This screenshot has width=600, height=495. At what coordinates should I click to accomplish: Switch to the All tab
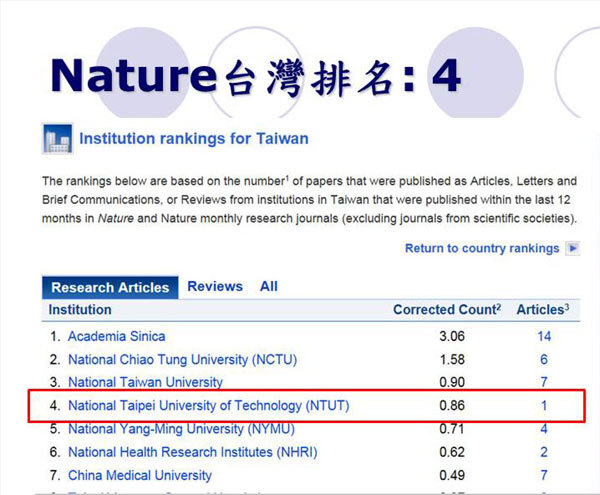[269, 287]
